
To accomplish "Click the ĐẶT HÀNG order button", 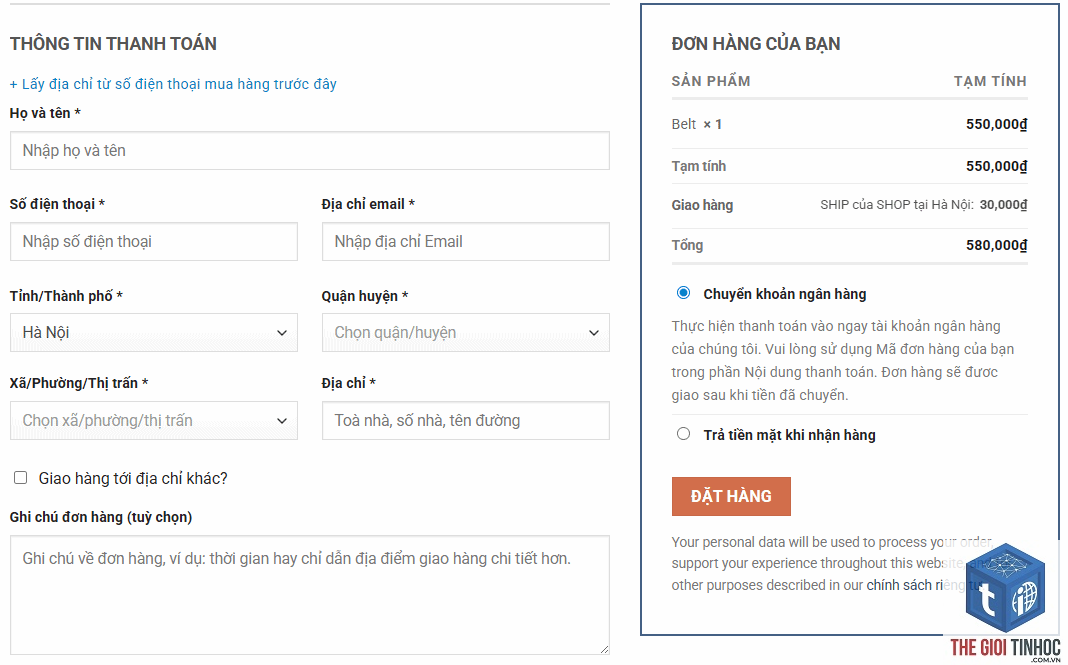I will point(731,496).
